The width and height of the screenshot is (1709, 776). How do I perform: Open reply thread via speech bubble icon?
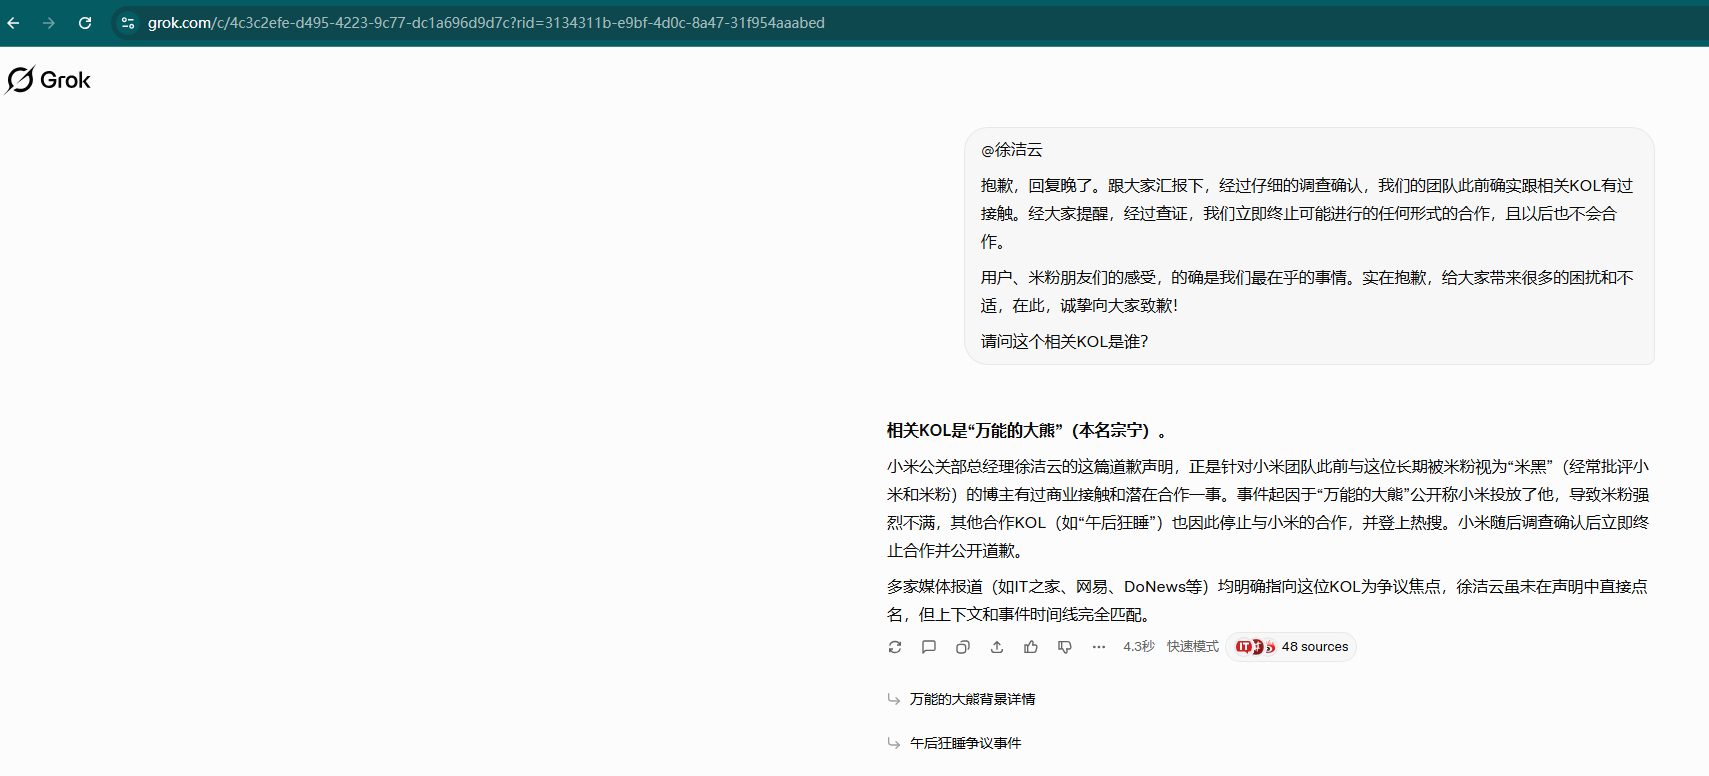click(x=929, y=647)
